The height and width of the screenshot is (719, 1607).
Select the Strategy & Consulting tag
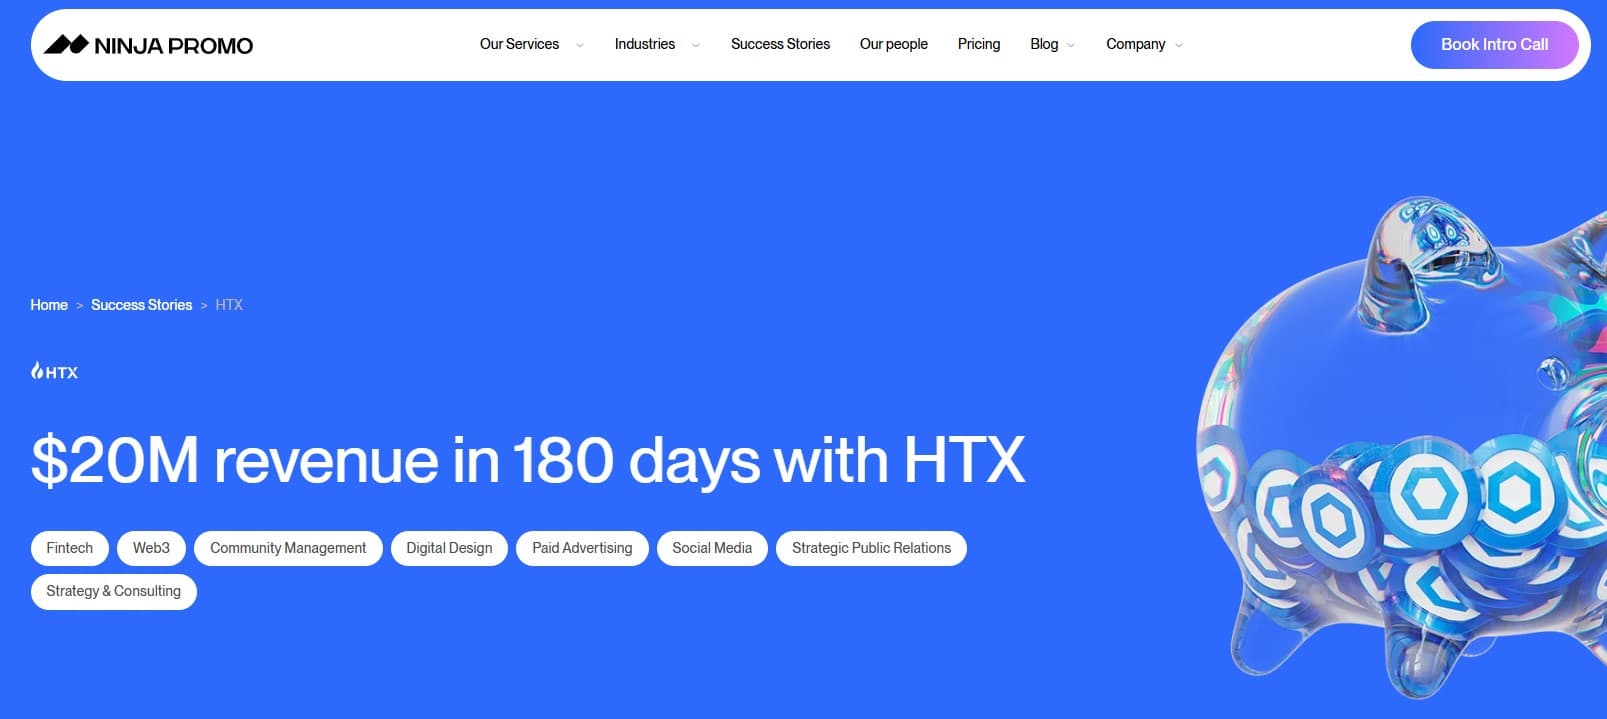[x=114, y=591]
